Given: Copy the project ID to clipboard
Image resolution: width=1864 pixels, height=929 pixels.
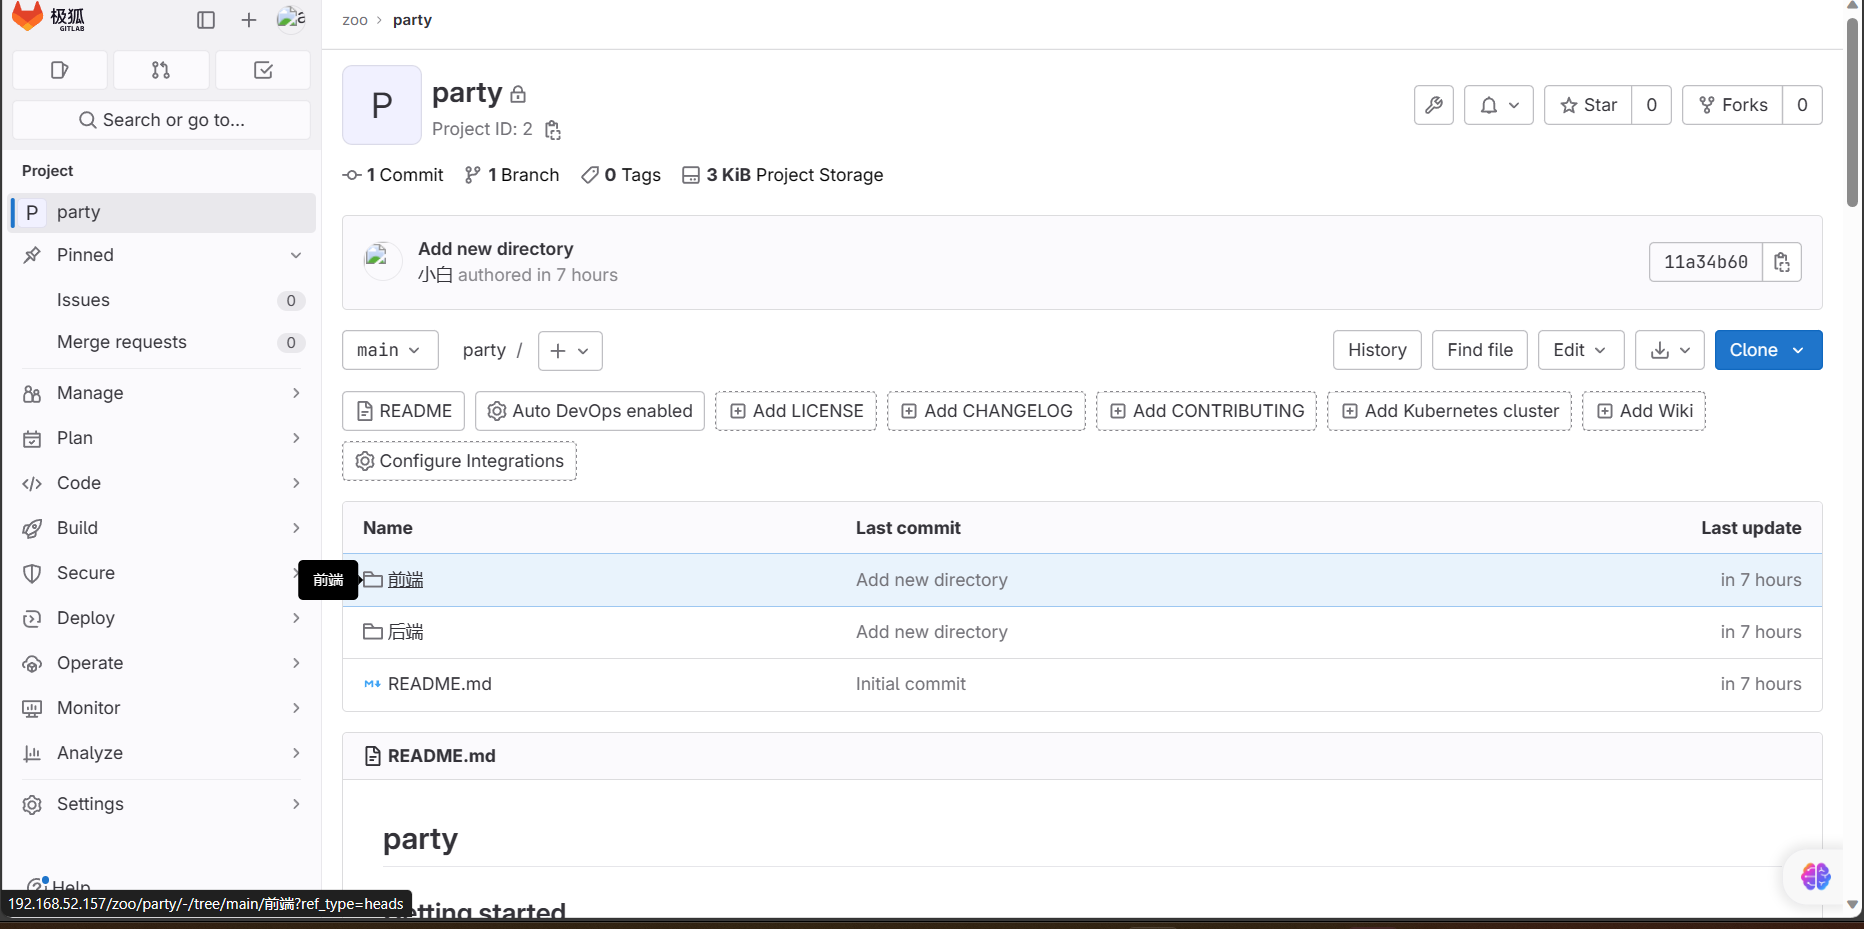Looking at the screenshot, I should click(x=552, y=130).
